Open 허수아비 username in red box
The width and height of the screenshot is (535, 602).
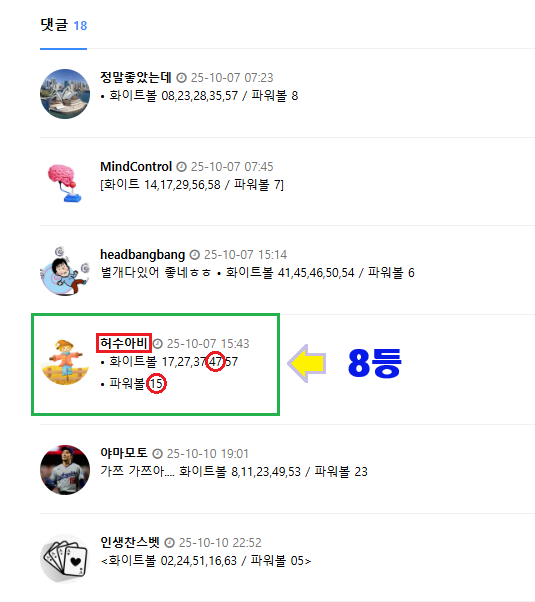coord(124,343)
